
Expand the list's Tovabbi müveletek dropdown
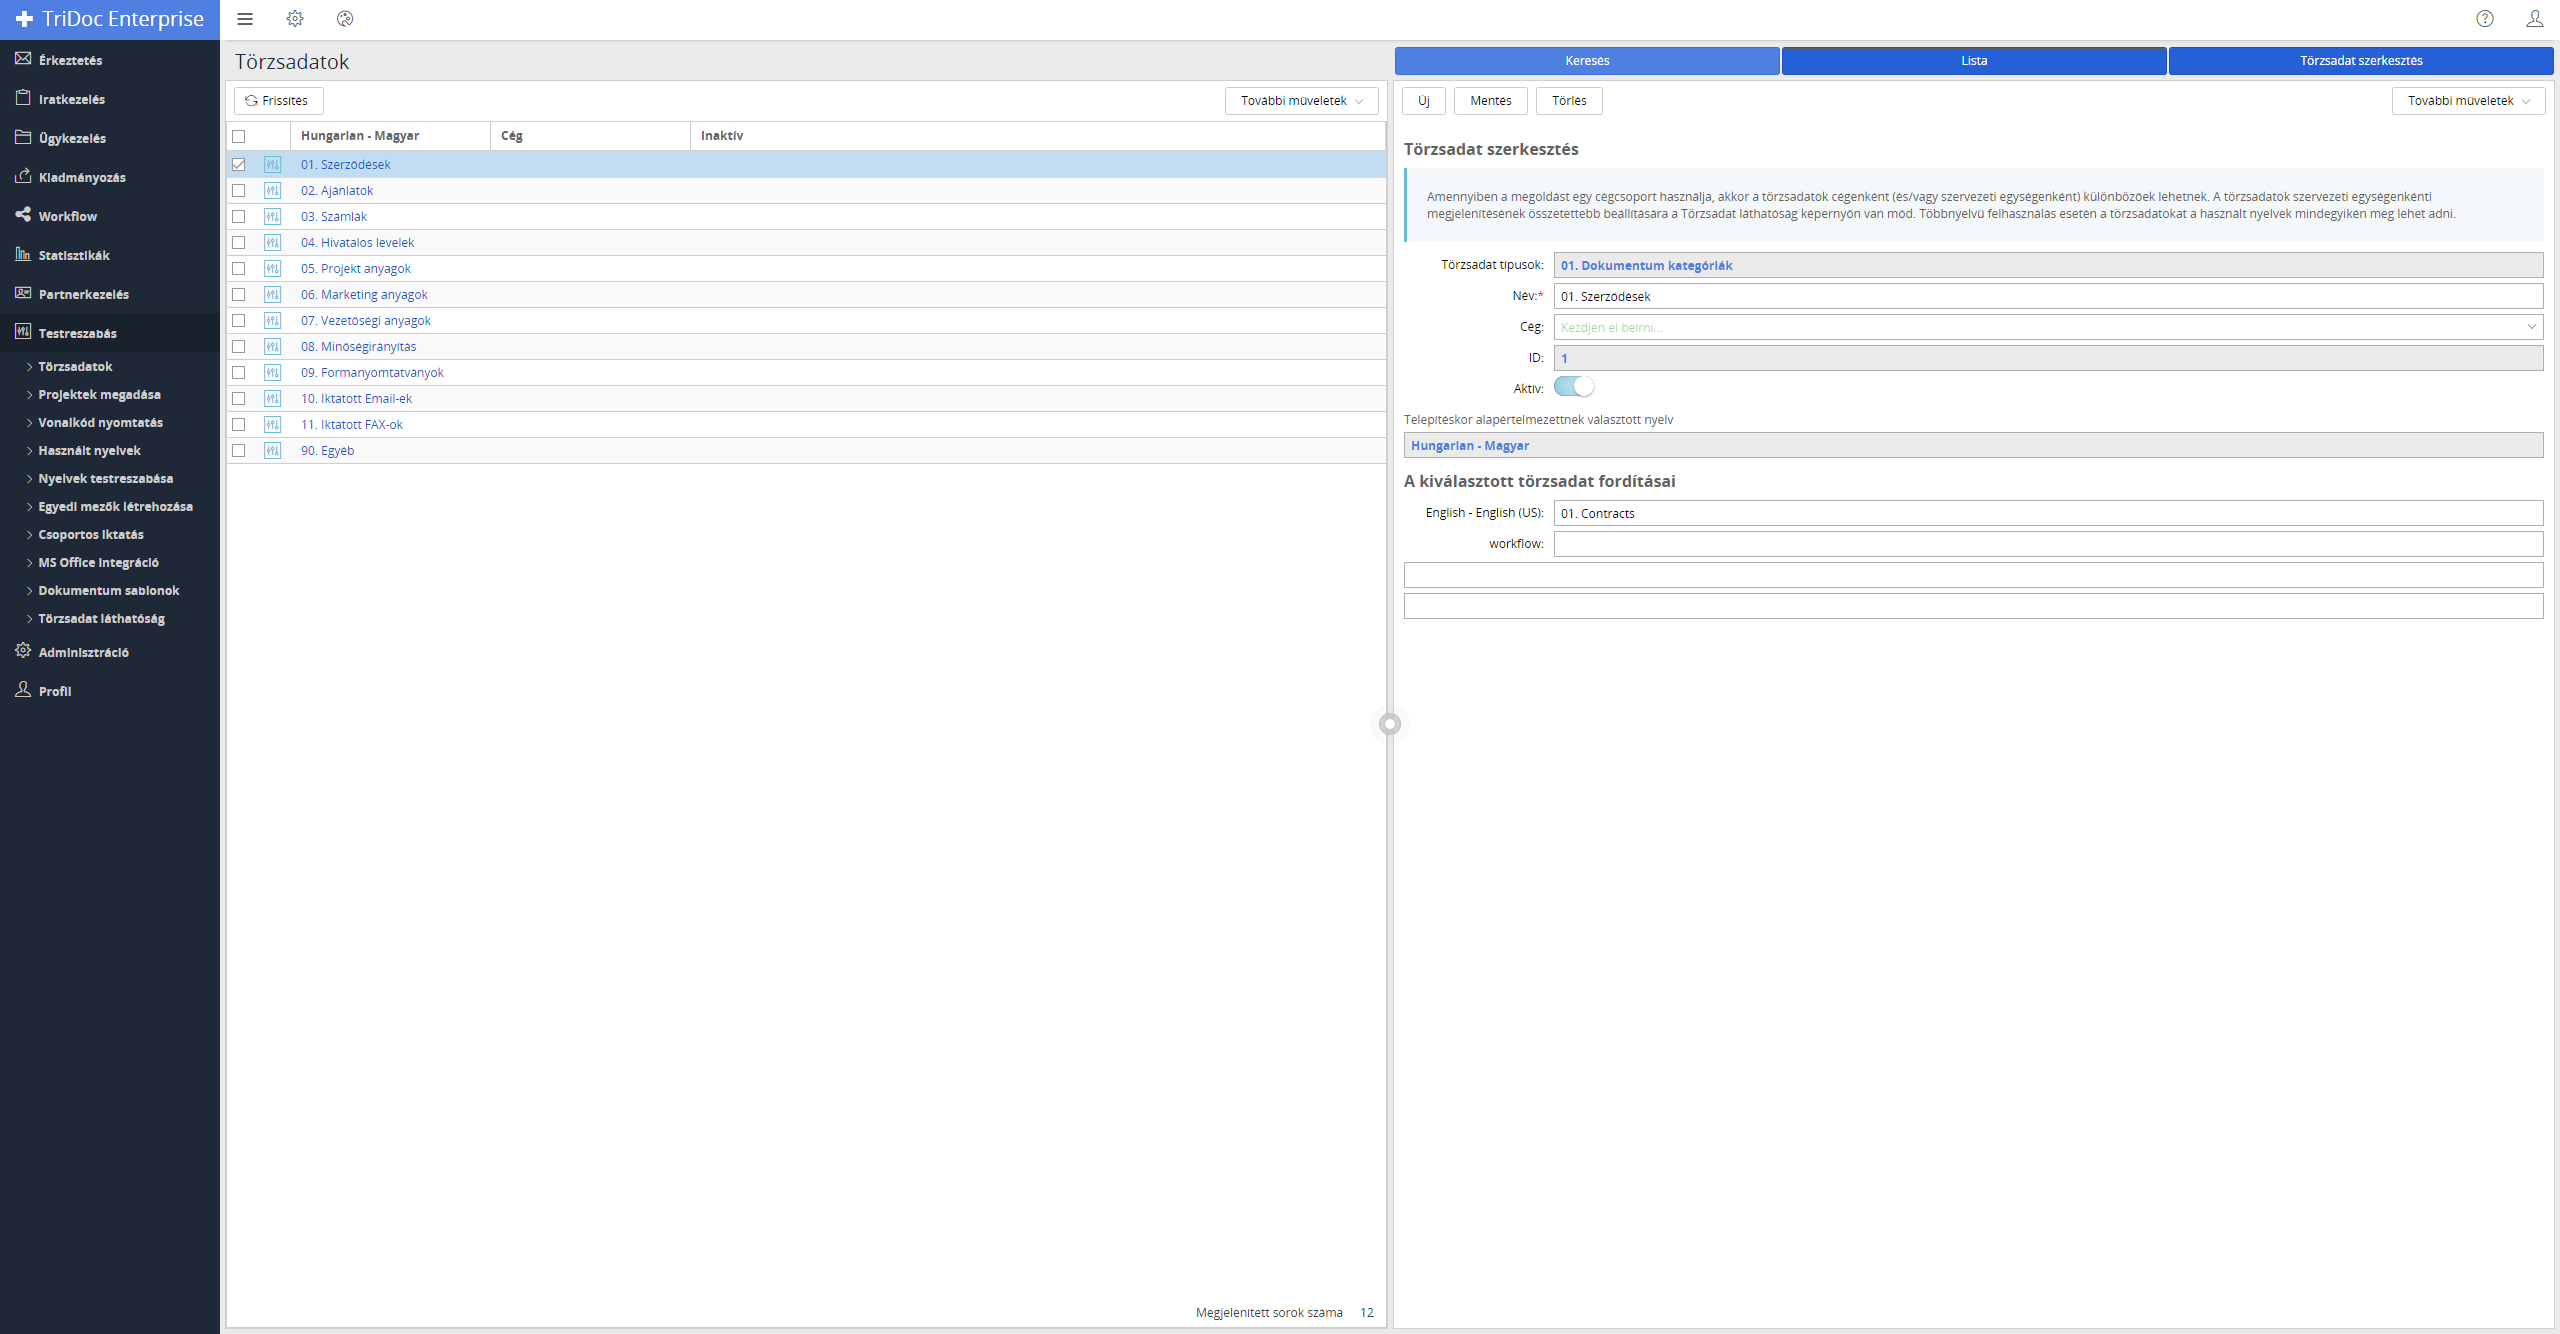tap(1301, 101)
